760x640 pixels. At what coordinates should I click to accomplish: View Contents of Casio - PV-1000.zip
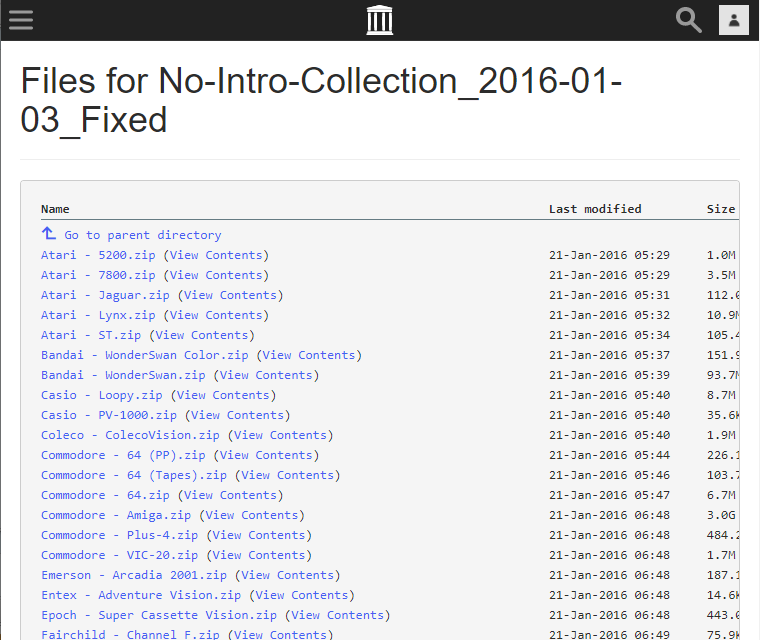tap(237, 415)
